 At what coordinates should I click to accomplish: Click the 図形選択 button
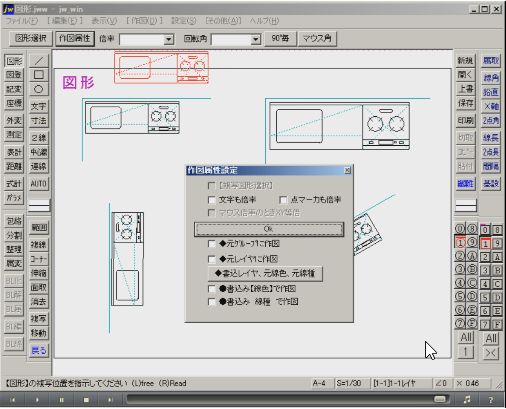[31, 38]
